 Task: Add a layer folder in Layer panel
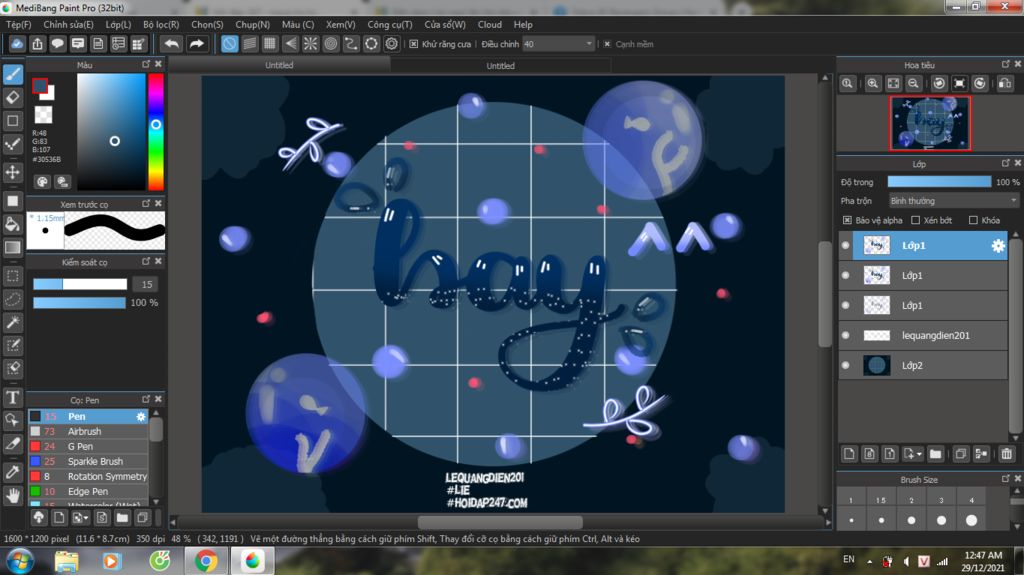tap(935, 453)
